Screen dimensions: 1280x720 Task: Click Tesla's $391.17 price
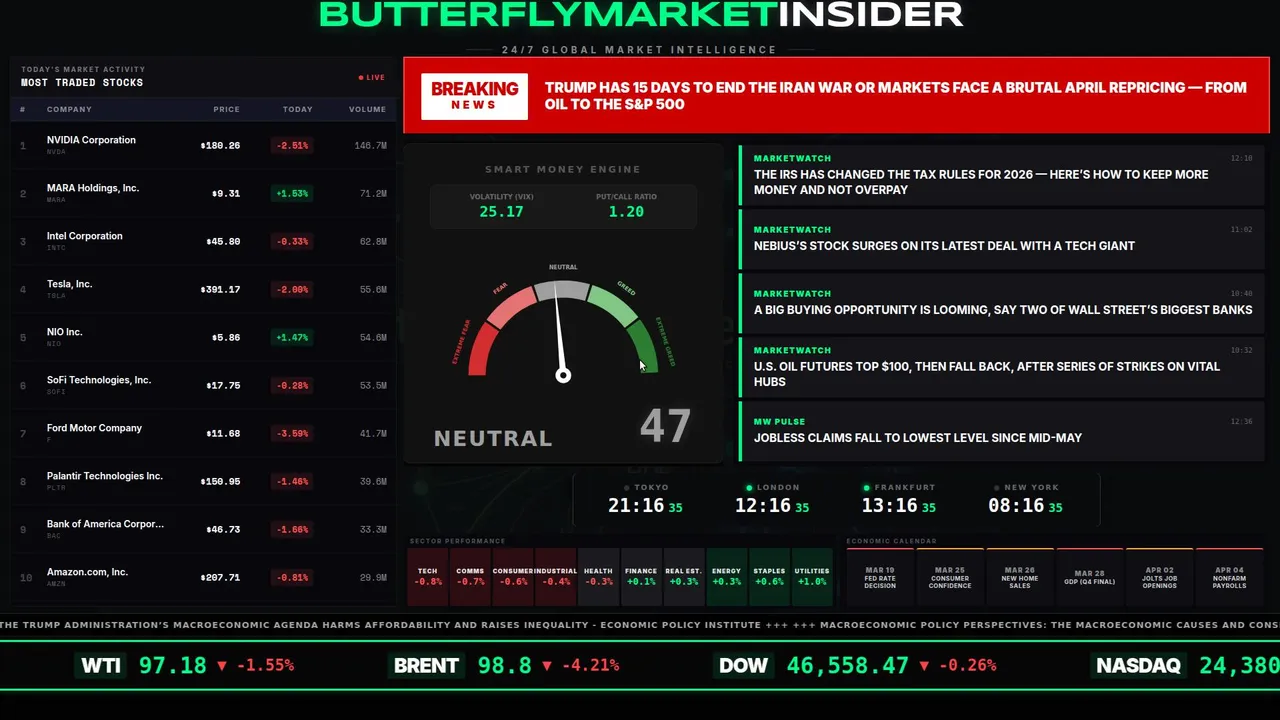click(x=220, y=289)
